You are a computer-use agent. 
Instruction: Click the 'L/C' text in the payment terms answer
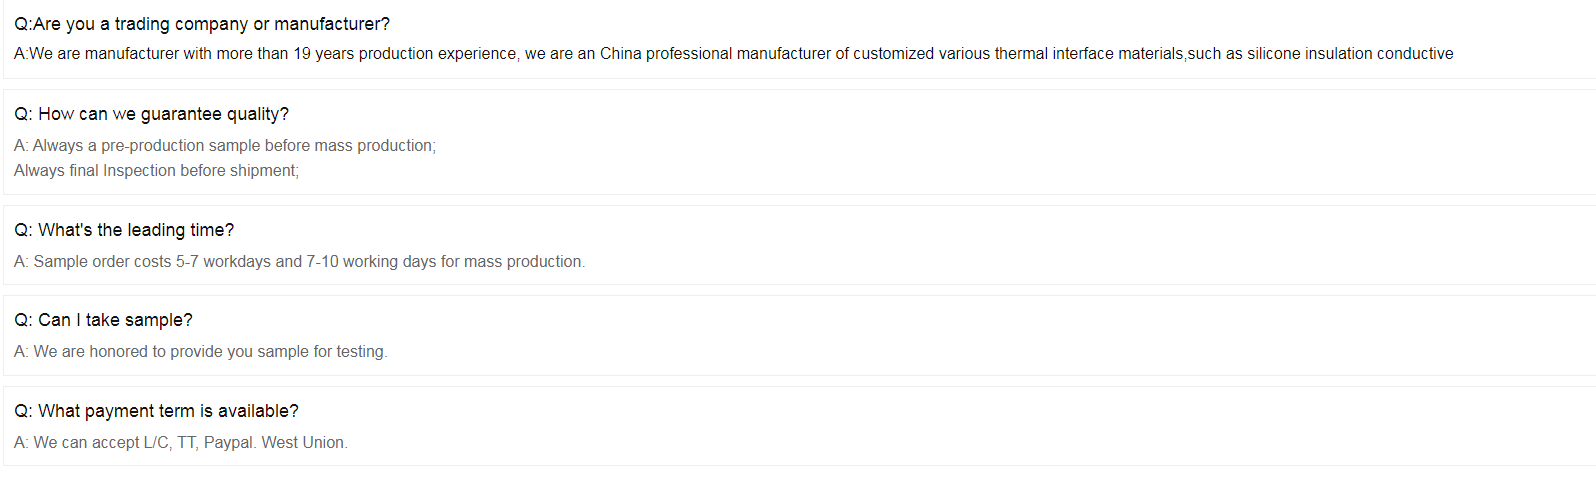[157, 443]
